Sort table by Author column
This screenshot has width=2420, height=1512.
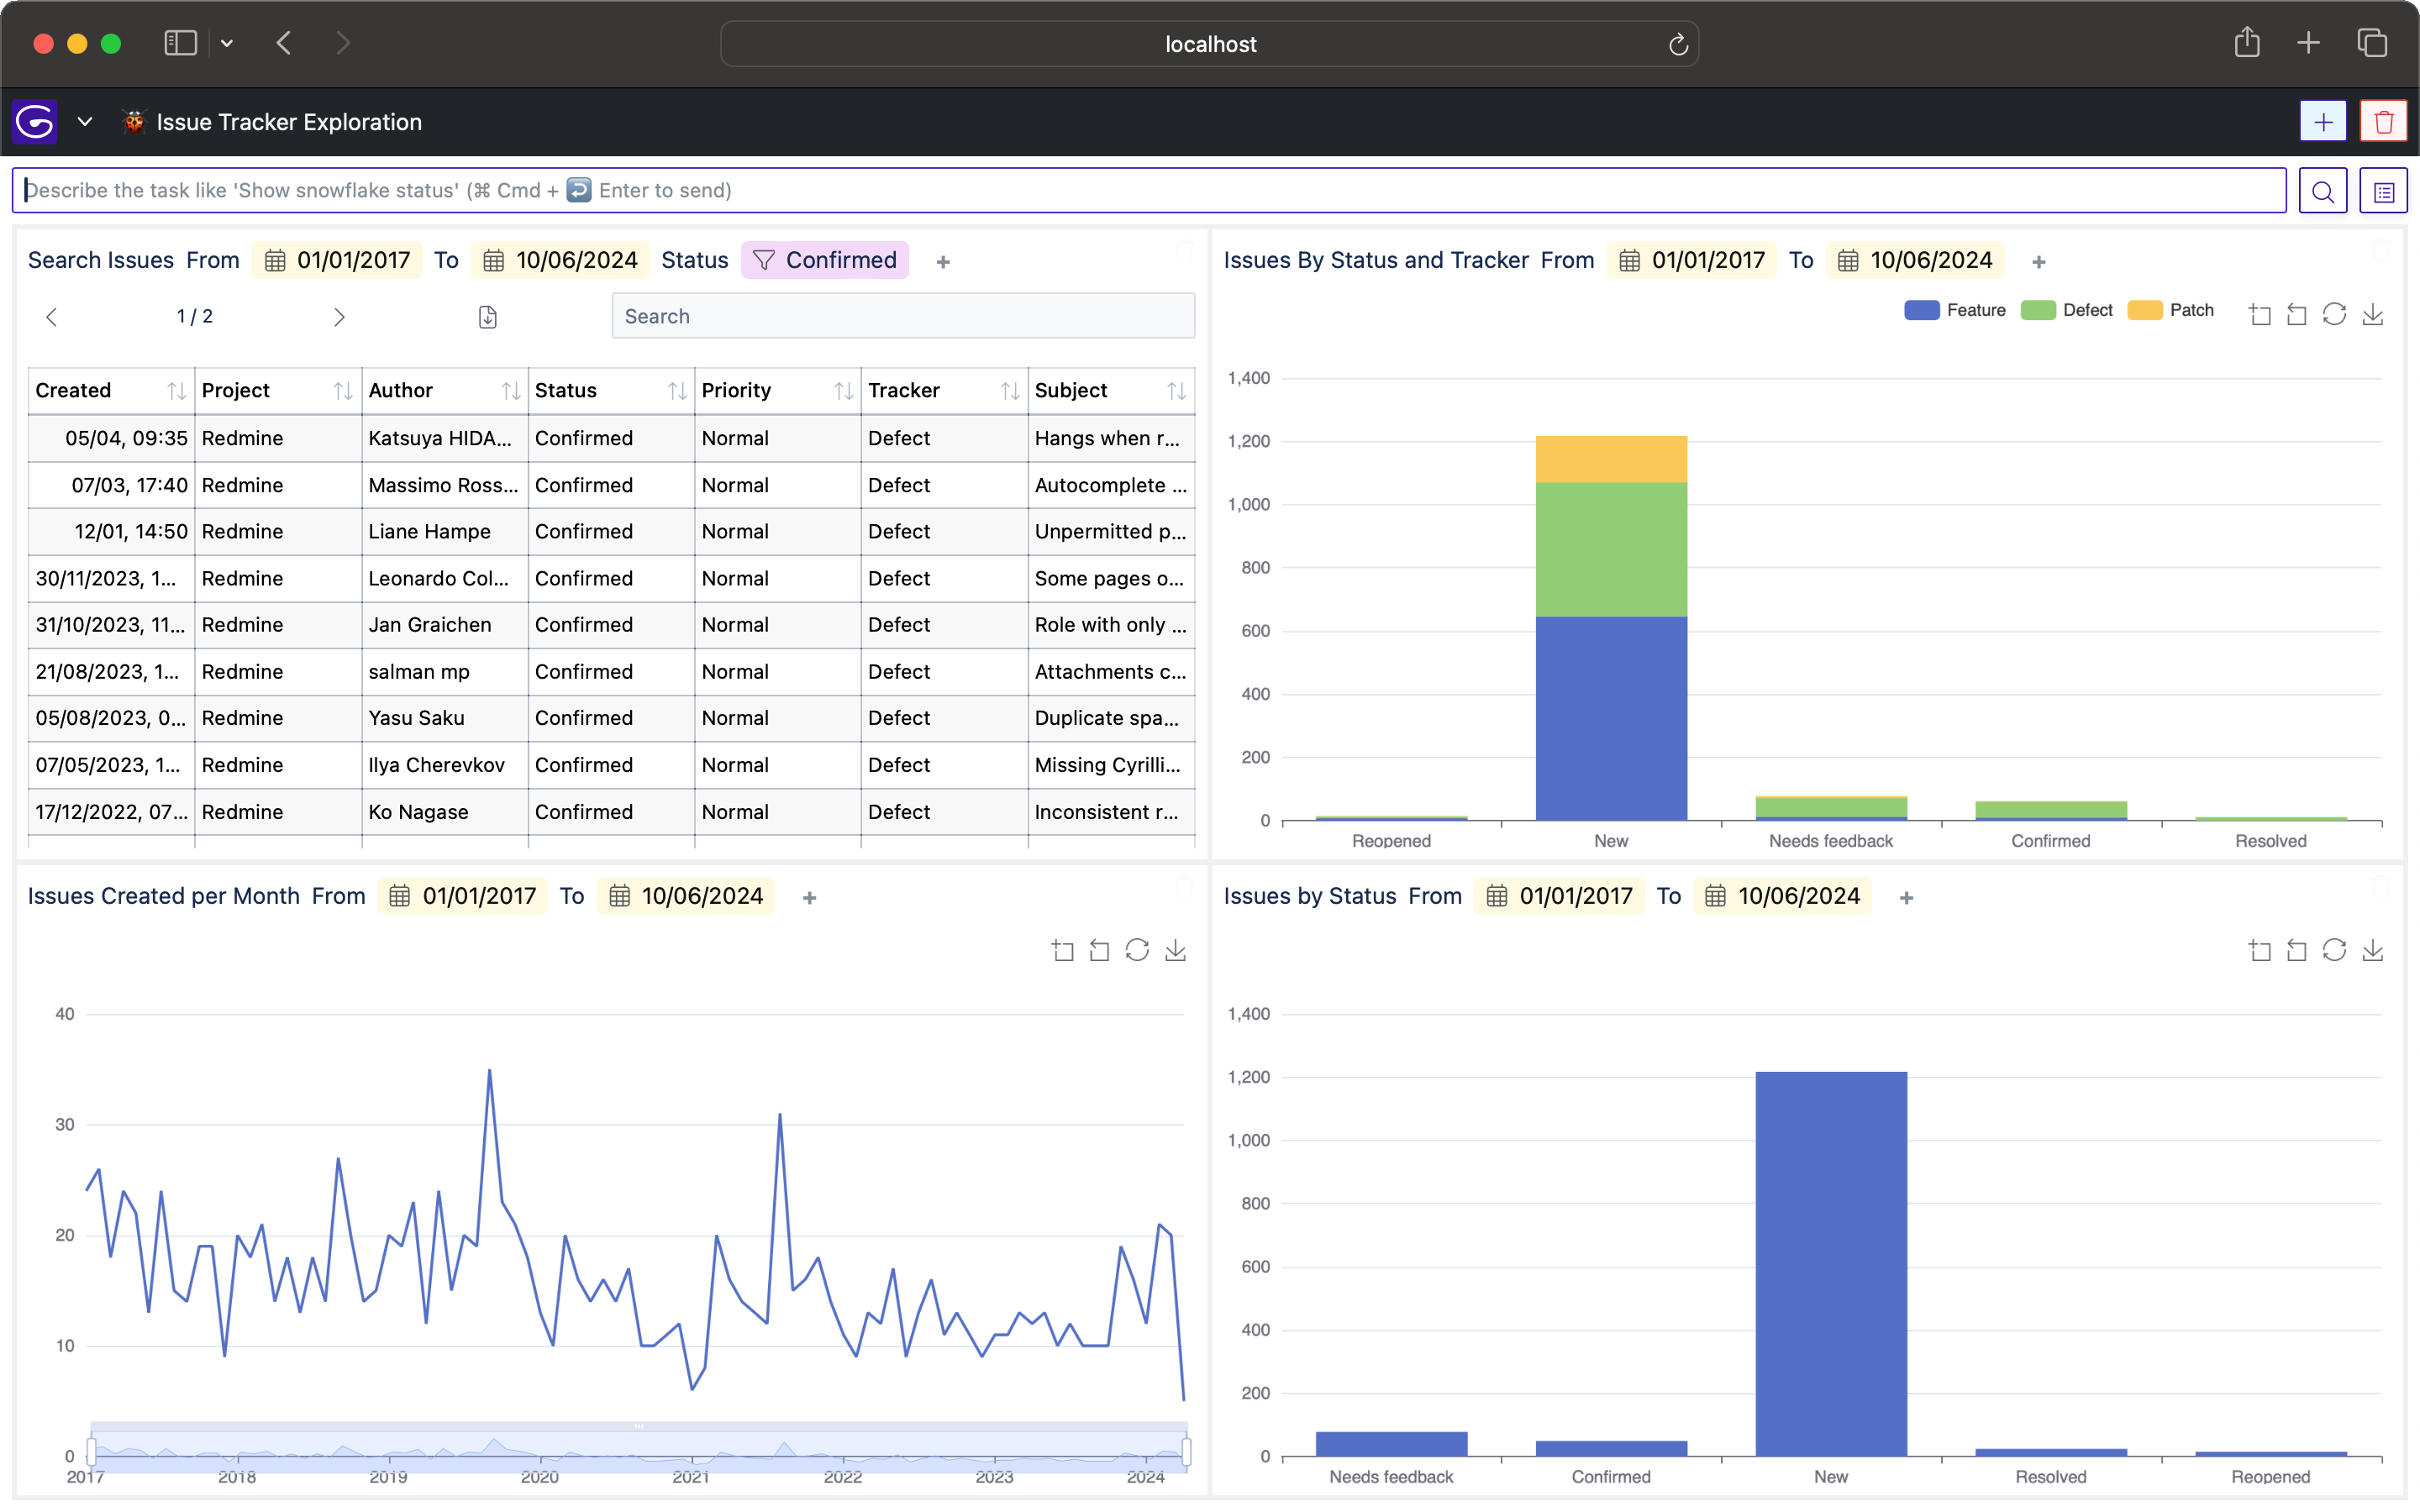coord(510,391)
